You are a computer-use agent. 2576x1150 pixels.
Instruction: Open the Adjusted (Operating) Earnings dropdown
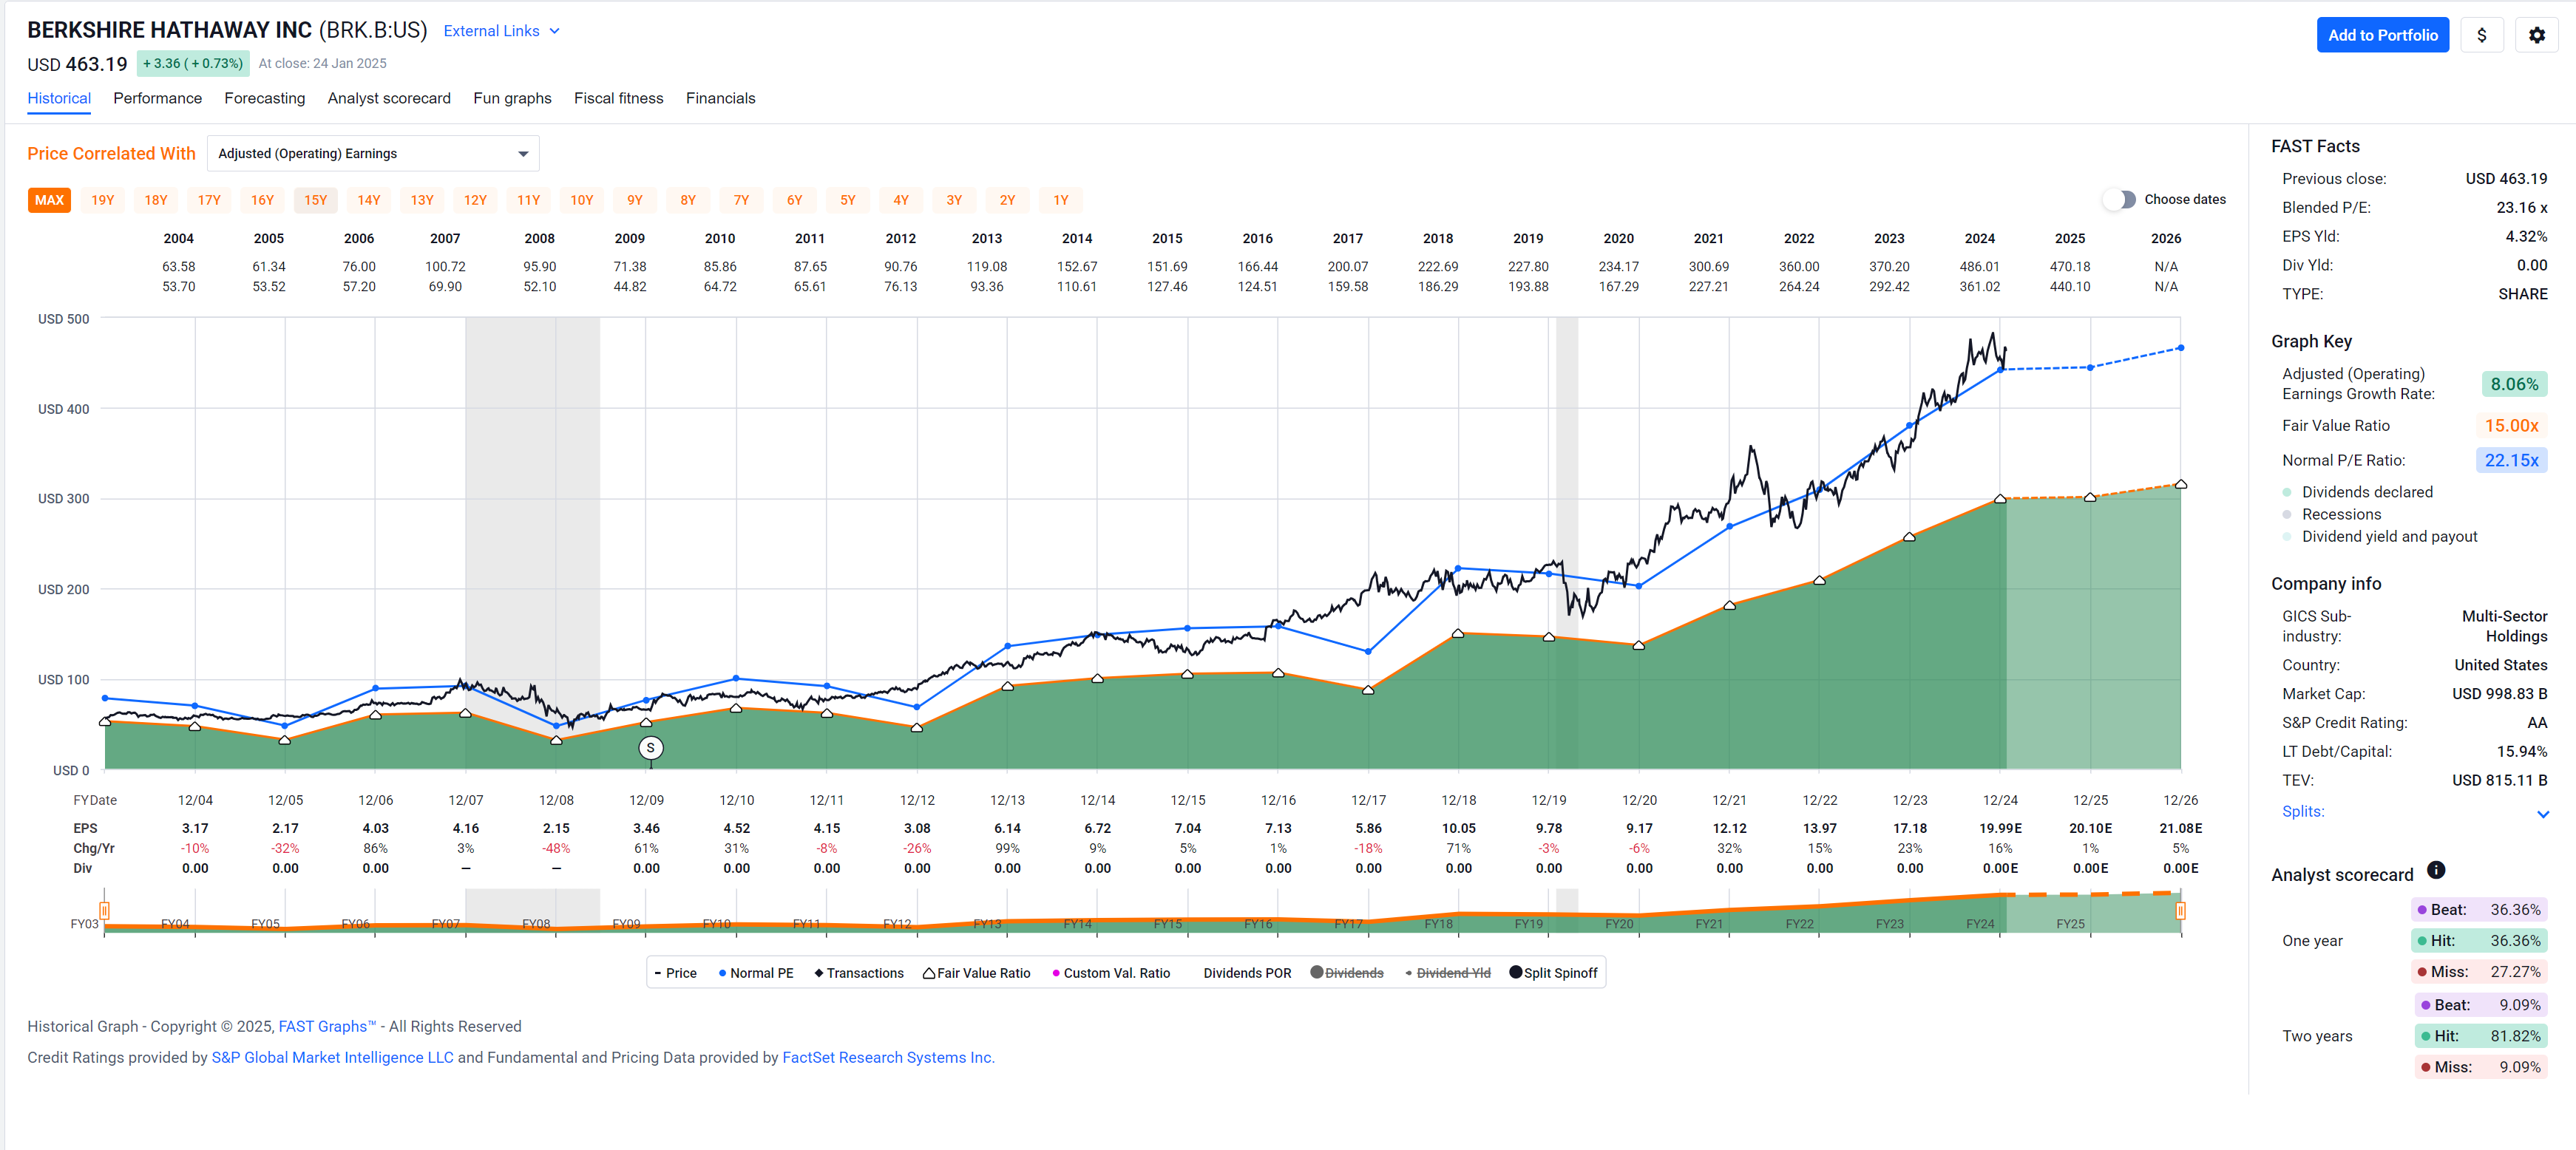pyautogui.click(x=373, y=153)
